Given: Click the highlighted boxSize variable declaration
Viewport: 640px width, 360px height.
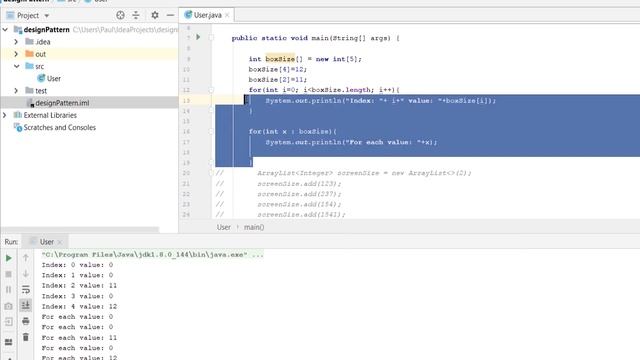Looking at the screenshot, I should click(x=280, y=59).
